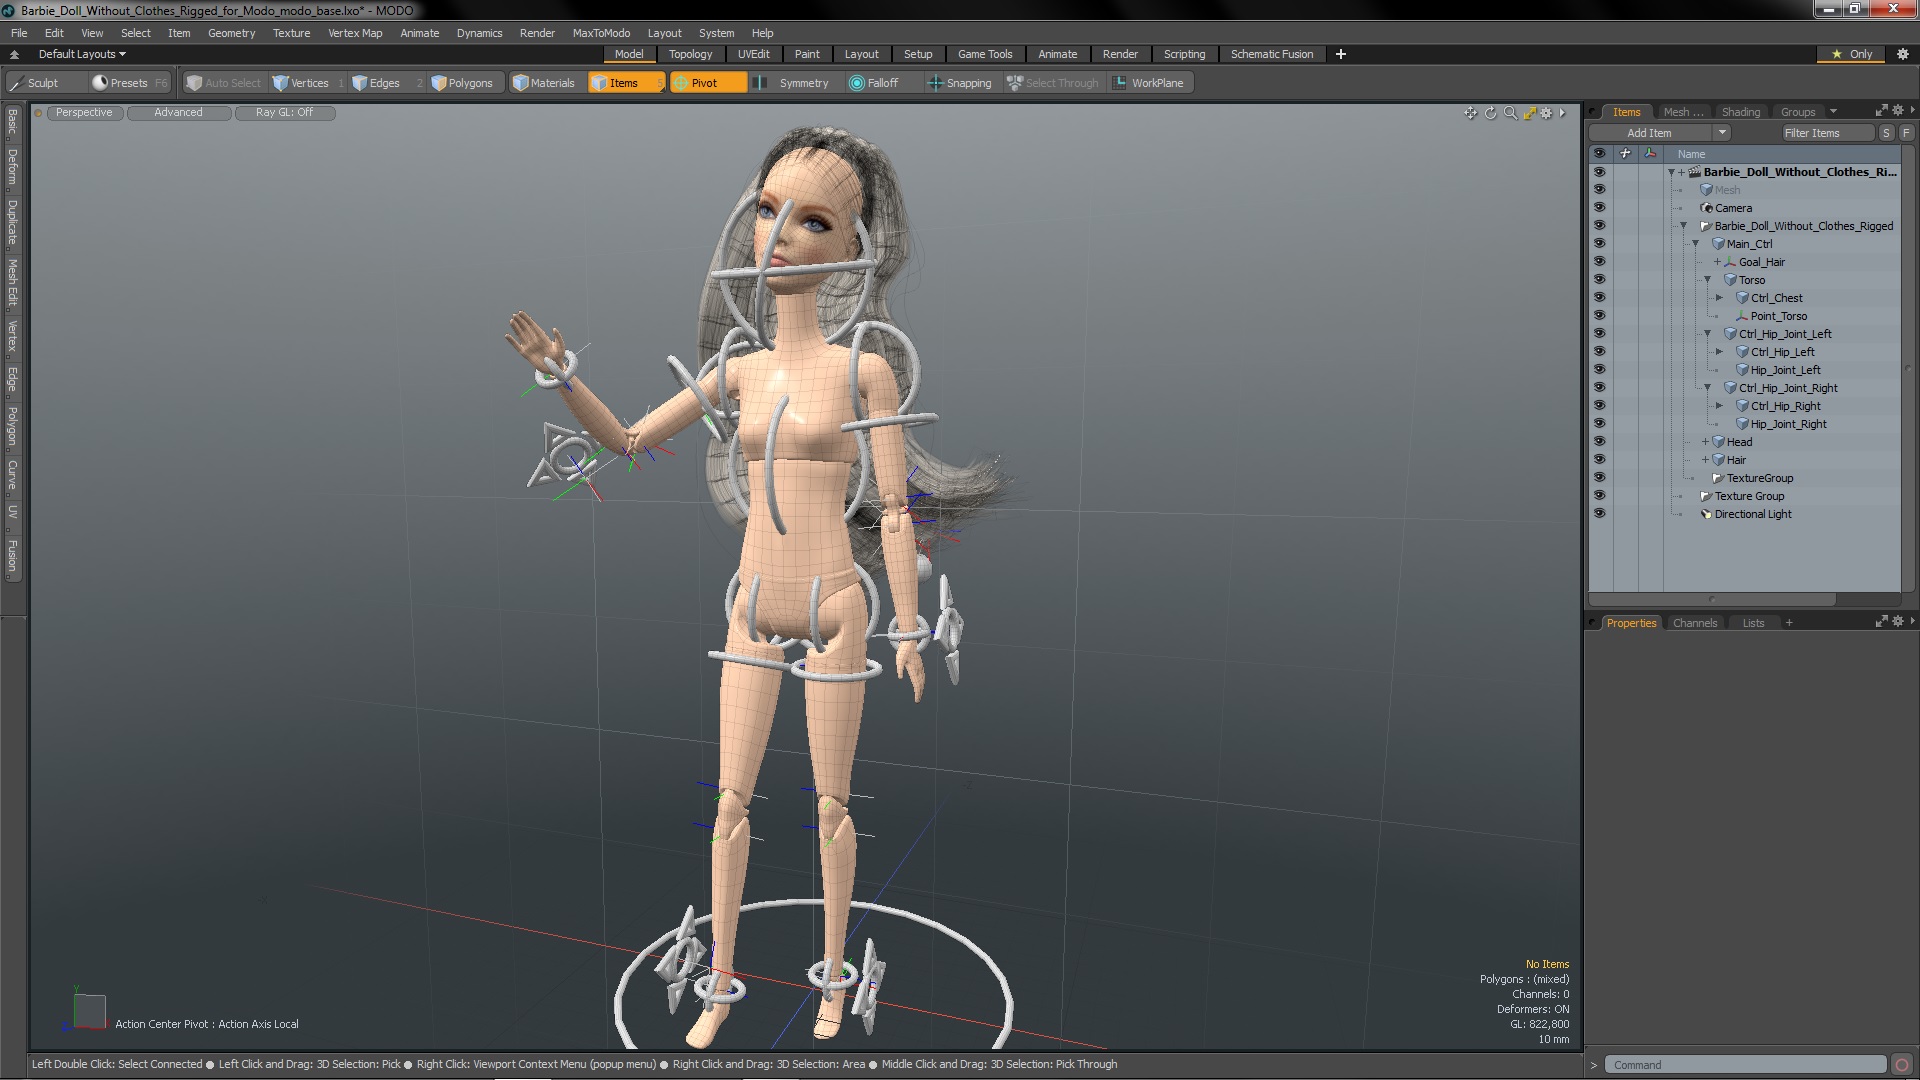Viewport: 1920px width, 1080px height.
Task: Switch to the Shading panel tab
Action: pyautogui.click(x=1740, y=112)
